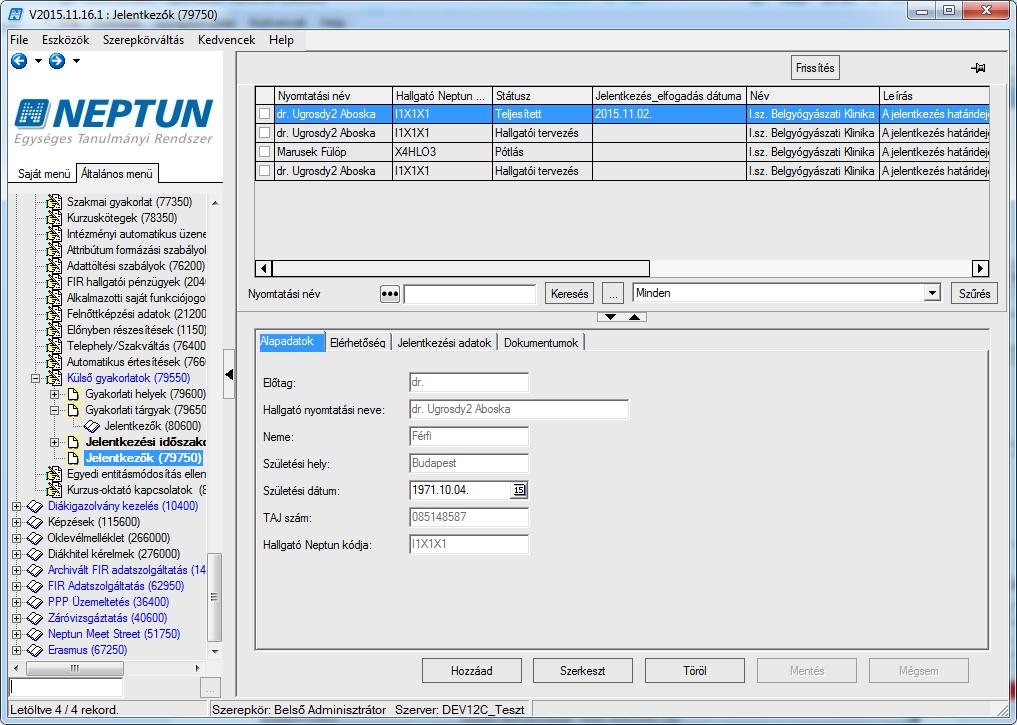The width and height of the screenshot is (1017, 725).
Task: Open the Eszközök menu
Action: pos(66,40)
